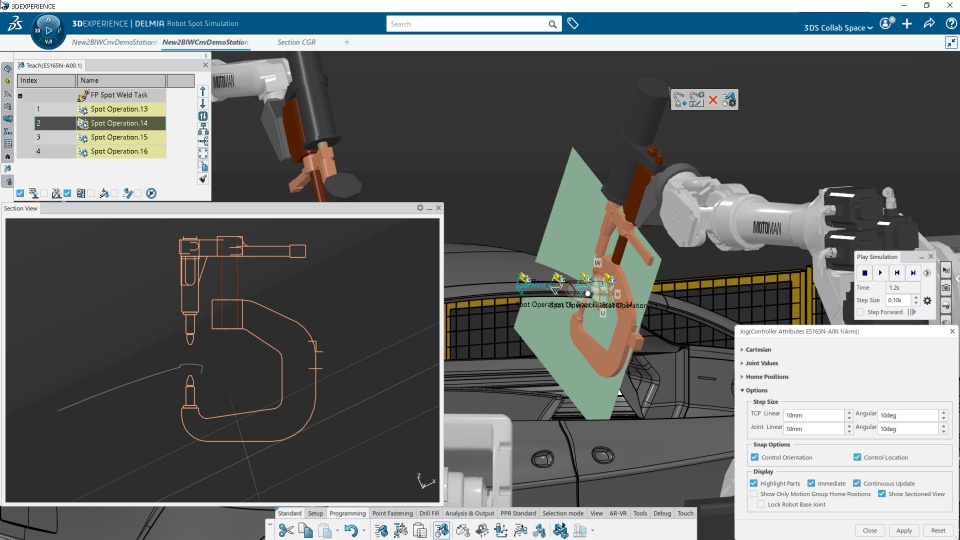Switch to the Section CGR tab

pyautogui.click(x=296, y=42)
